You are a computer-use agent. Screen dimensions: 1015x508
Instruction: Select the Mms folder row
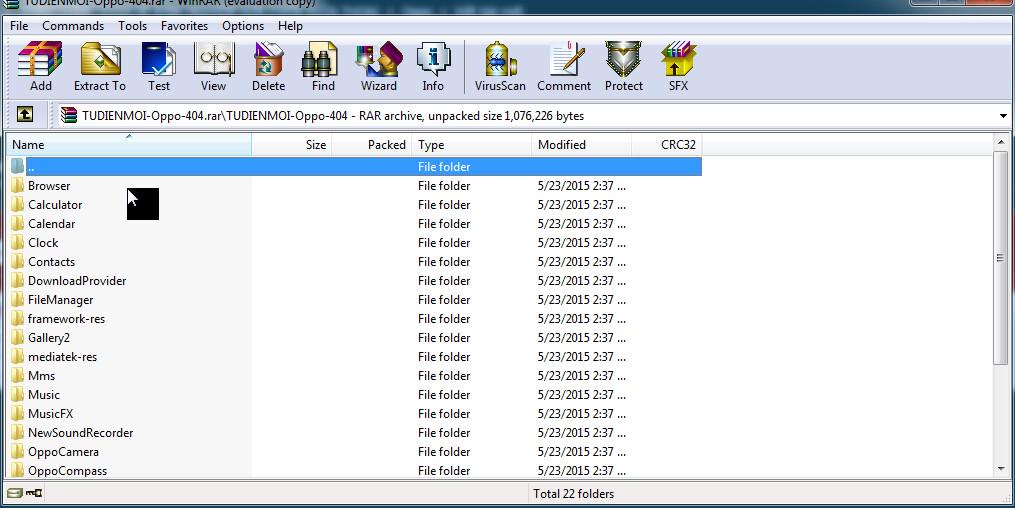354,375
